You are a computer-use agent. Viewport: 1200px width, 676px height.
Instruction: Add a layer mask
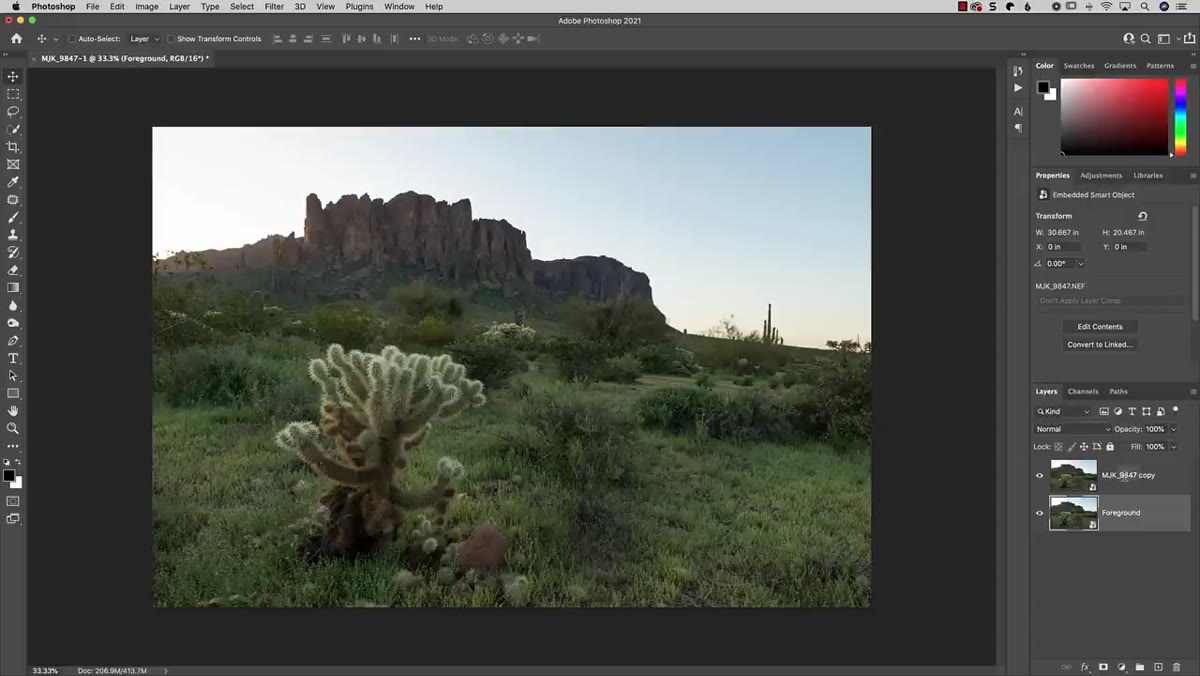[1103, 666]
